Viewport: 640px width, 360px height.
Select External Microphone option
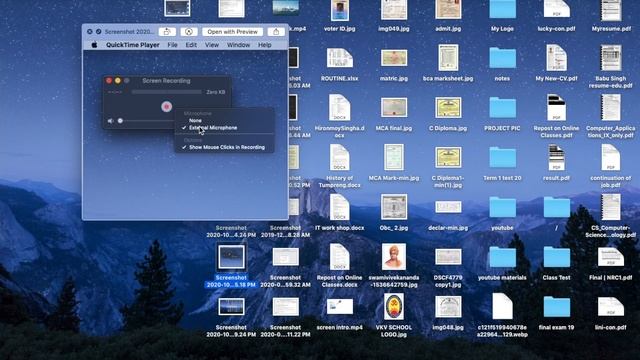click(x=213, y=128)
